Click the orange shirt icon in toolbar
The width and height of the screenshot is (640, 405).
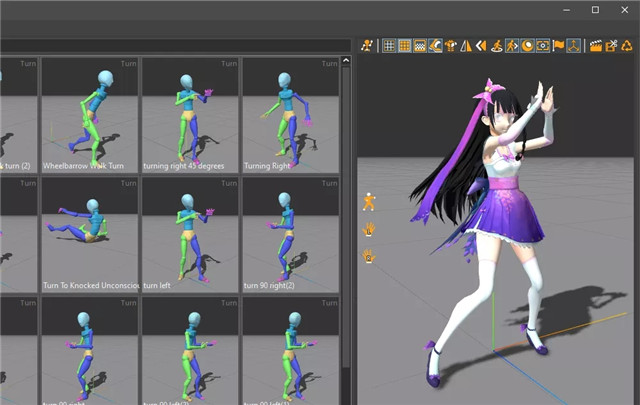[450, 45]
